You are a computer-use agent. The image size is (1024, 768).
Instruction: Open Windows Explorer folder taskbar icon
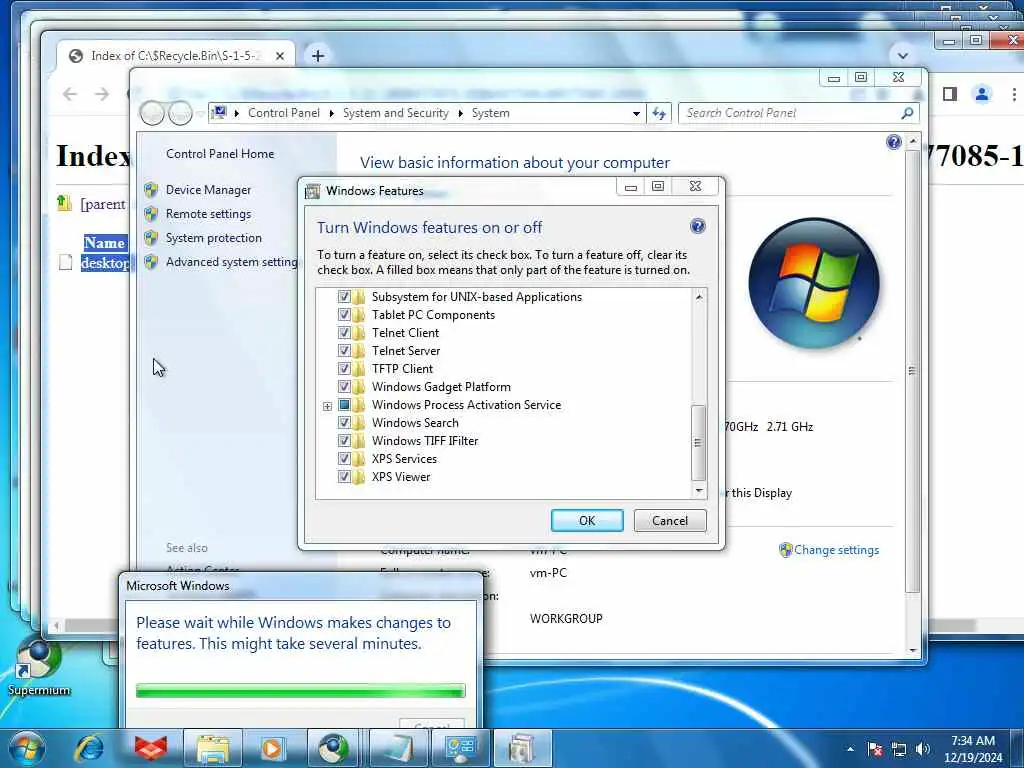tap(213, 748)
